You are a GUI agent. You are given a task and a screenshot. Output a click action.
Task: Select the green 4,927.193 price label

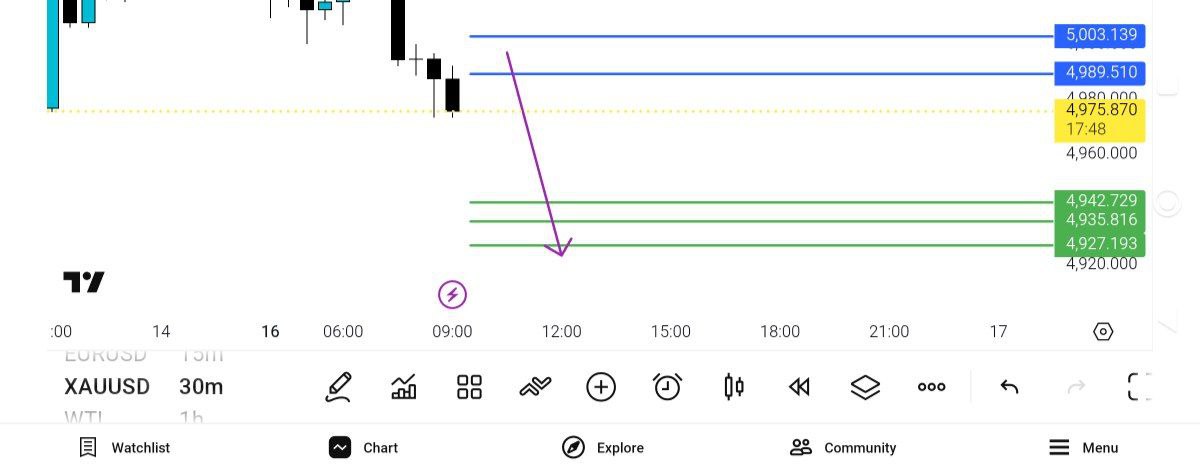1100,244
